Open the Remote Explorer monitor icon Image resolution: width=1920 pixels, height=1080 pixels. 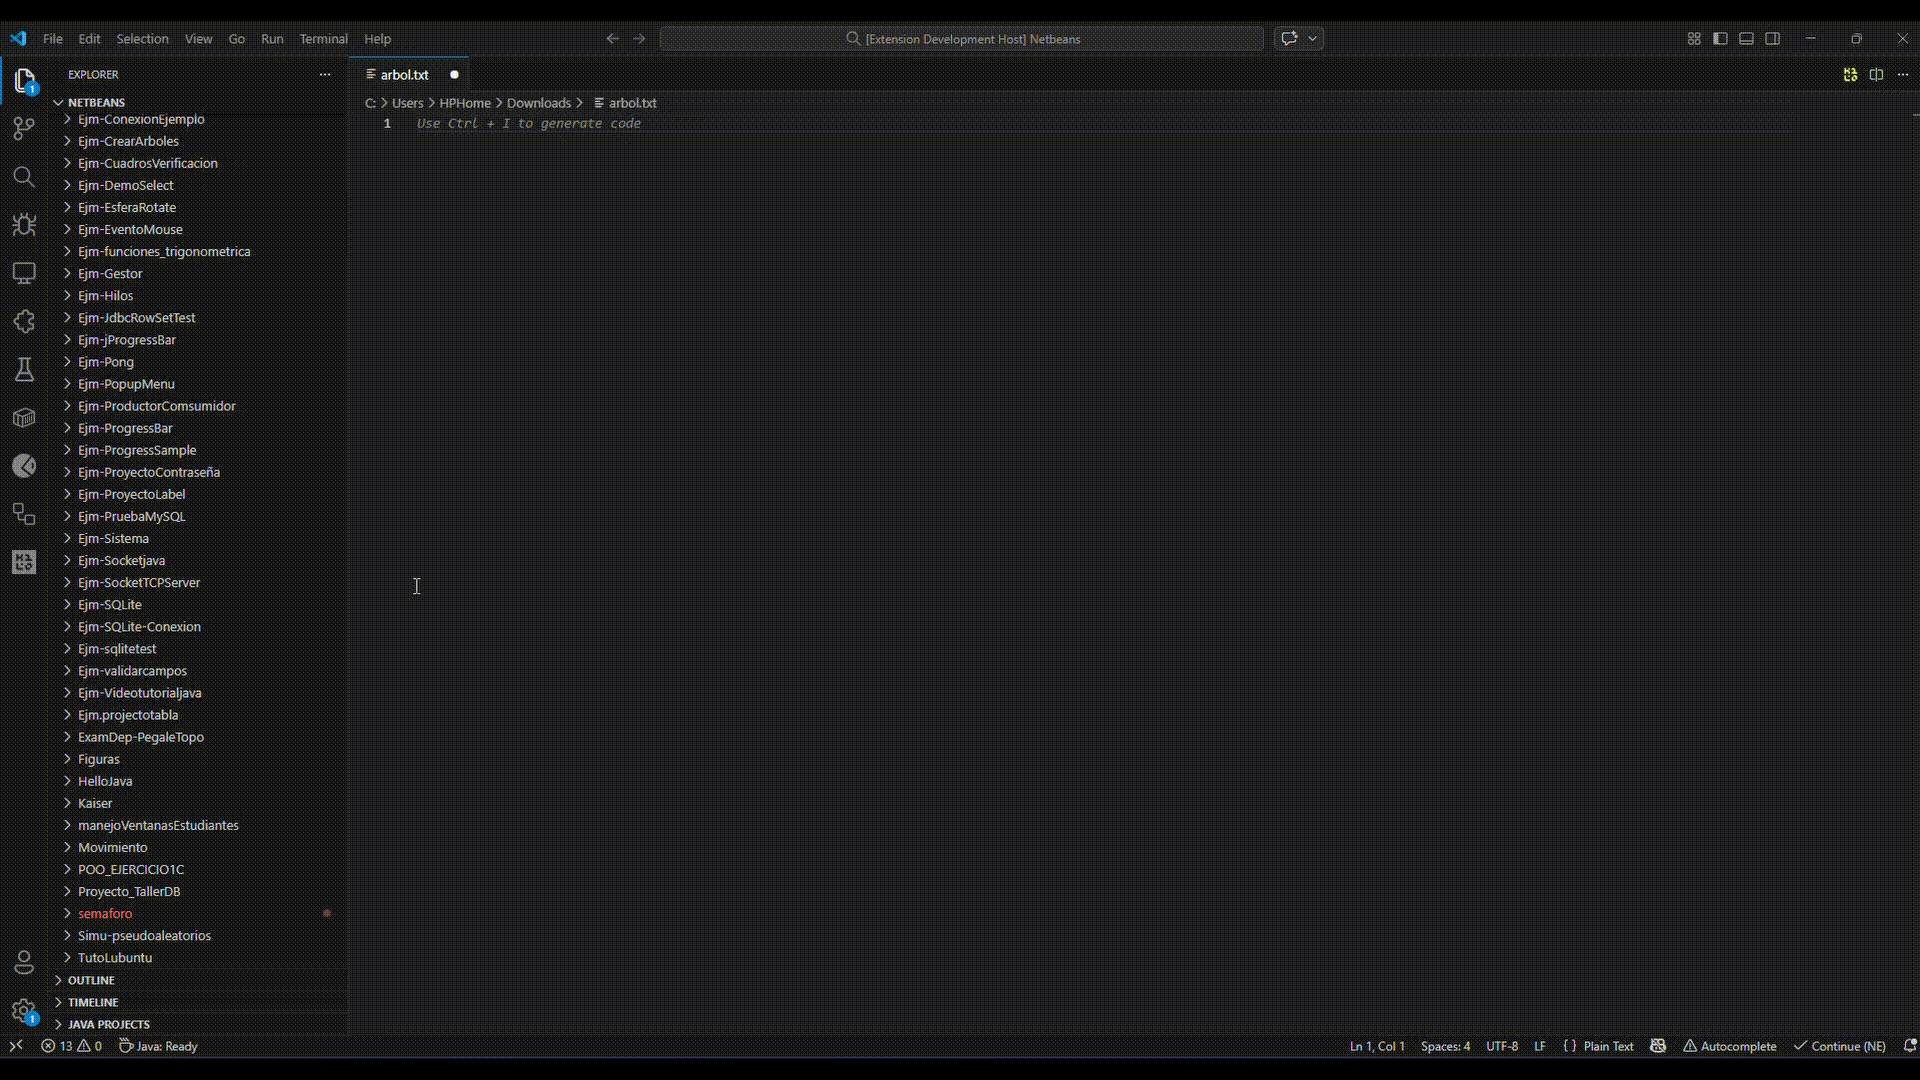23,273
